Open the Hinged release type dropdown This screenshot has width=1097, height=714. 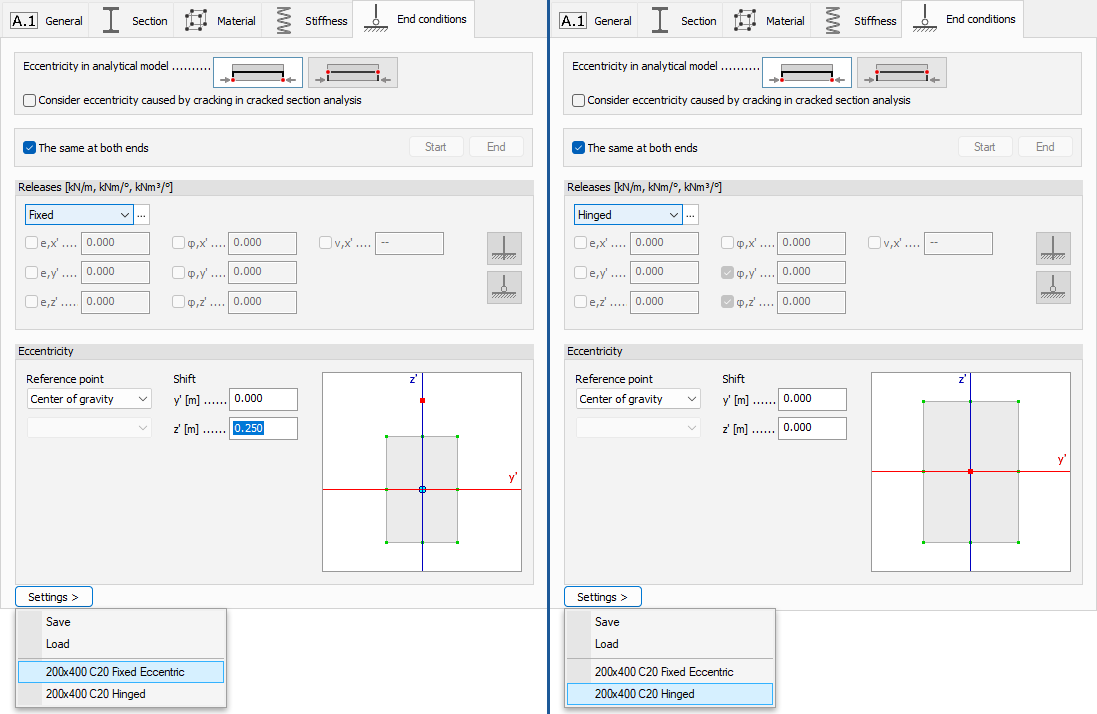tap(628, 215)
